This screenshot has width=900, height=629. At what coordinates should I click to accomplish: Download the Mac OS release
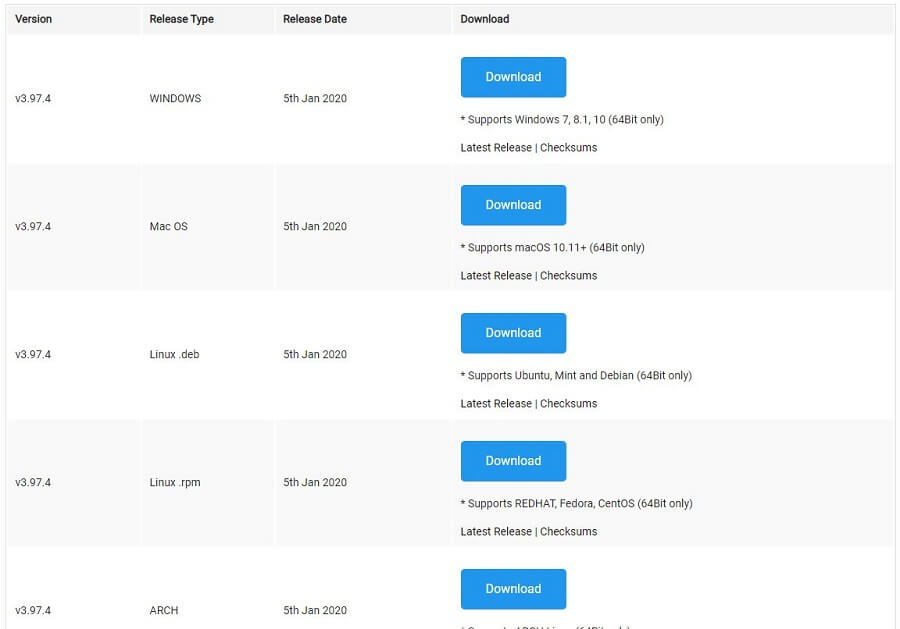coord(513,205)
